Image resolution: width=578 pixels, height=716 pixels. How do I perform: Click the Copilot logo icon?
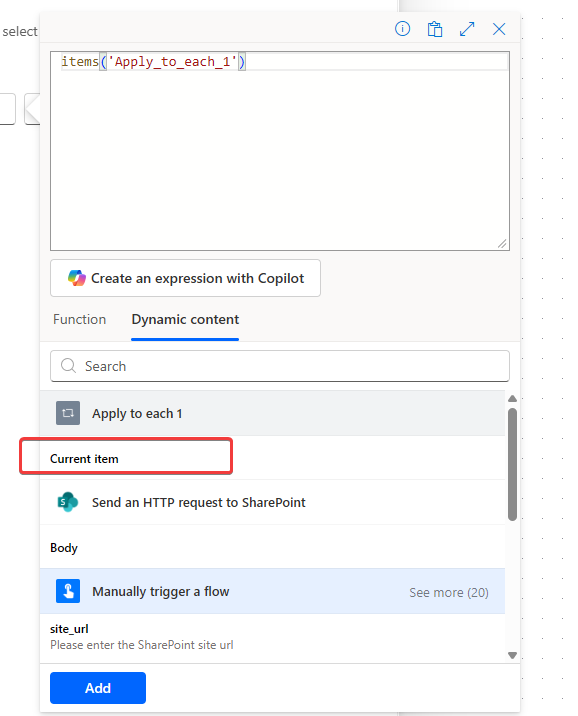77,278
